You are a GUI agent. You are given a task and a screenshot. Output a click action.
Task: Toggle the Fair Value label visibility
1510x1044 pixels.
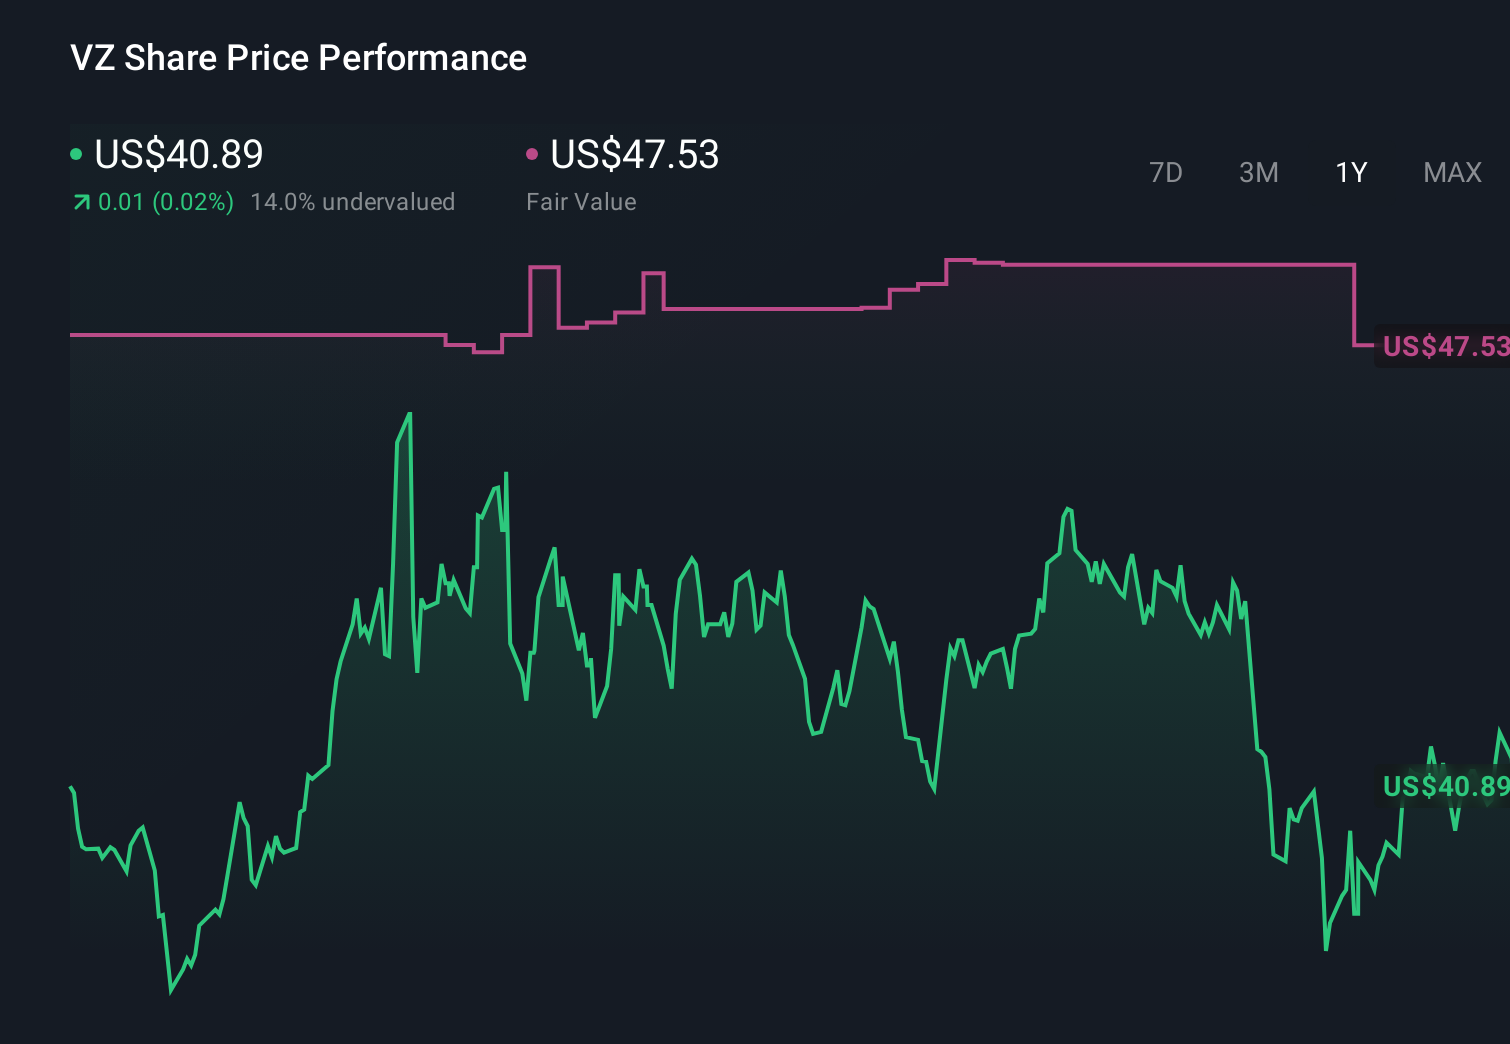click(580, 201)
